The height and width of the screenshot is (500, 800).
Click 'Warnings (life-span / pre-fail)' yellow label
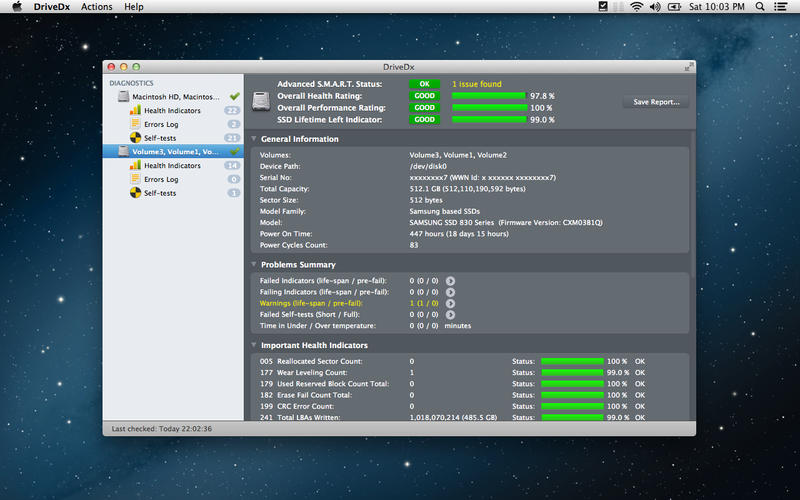click(311, 303)
